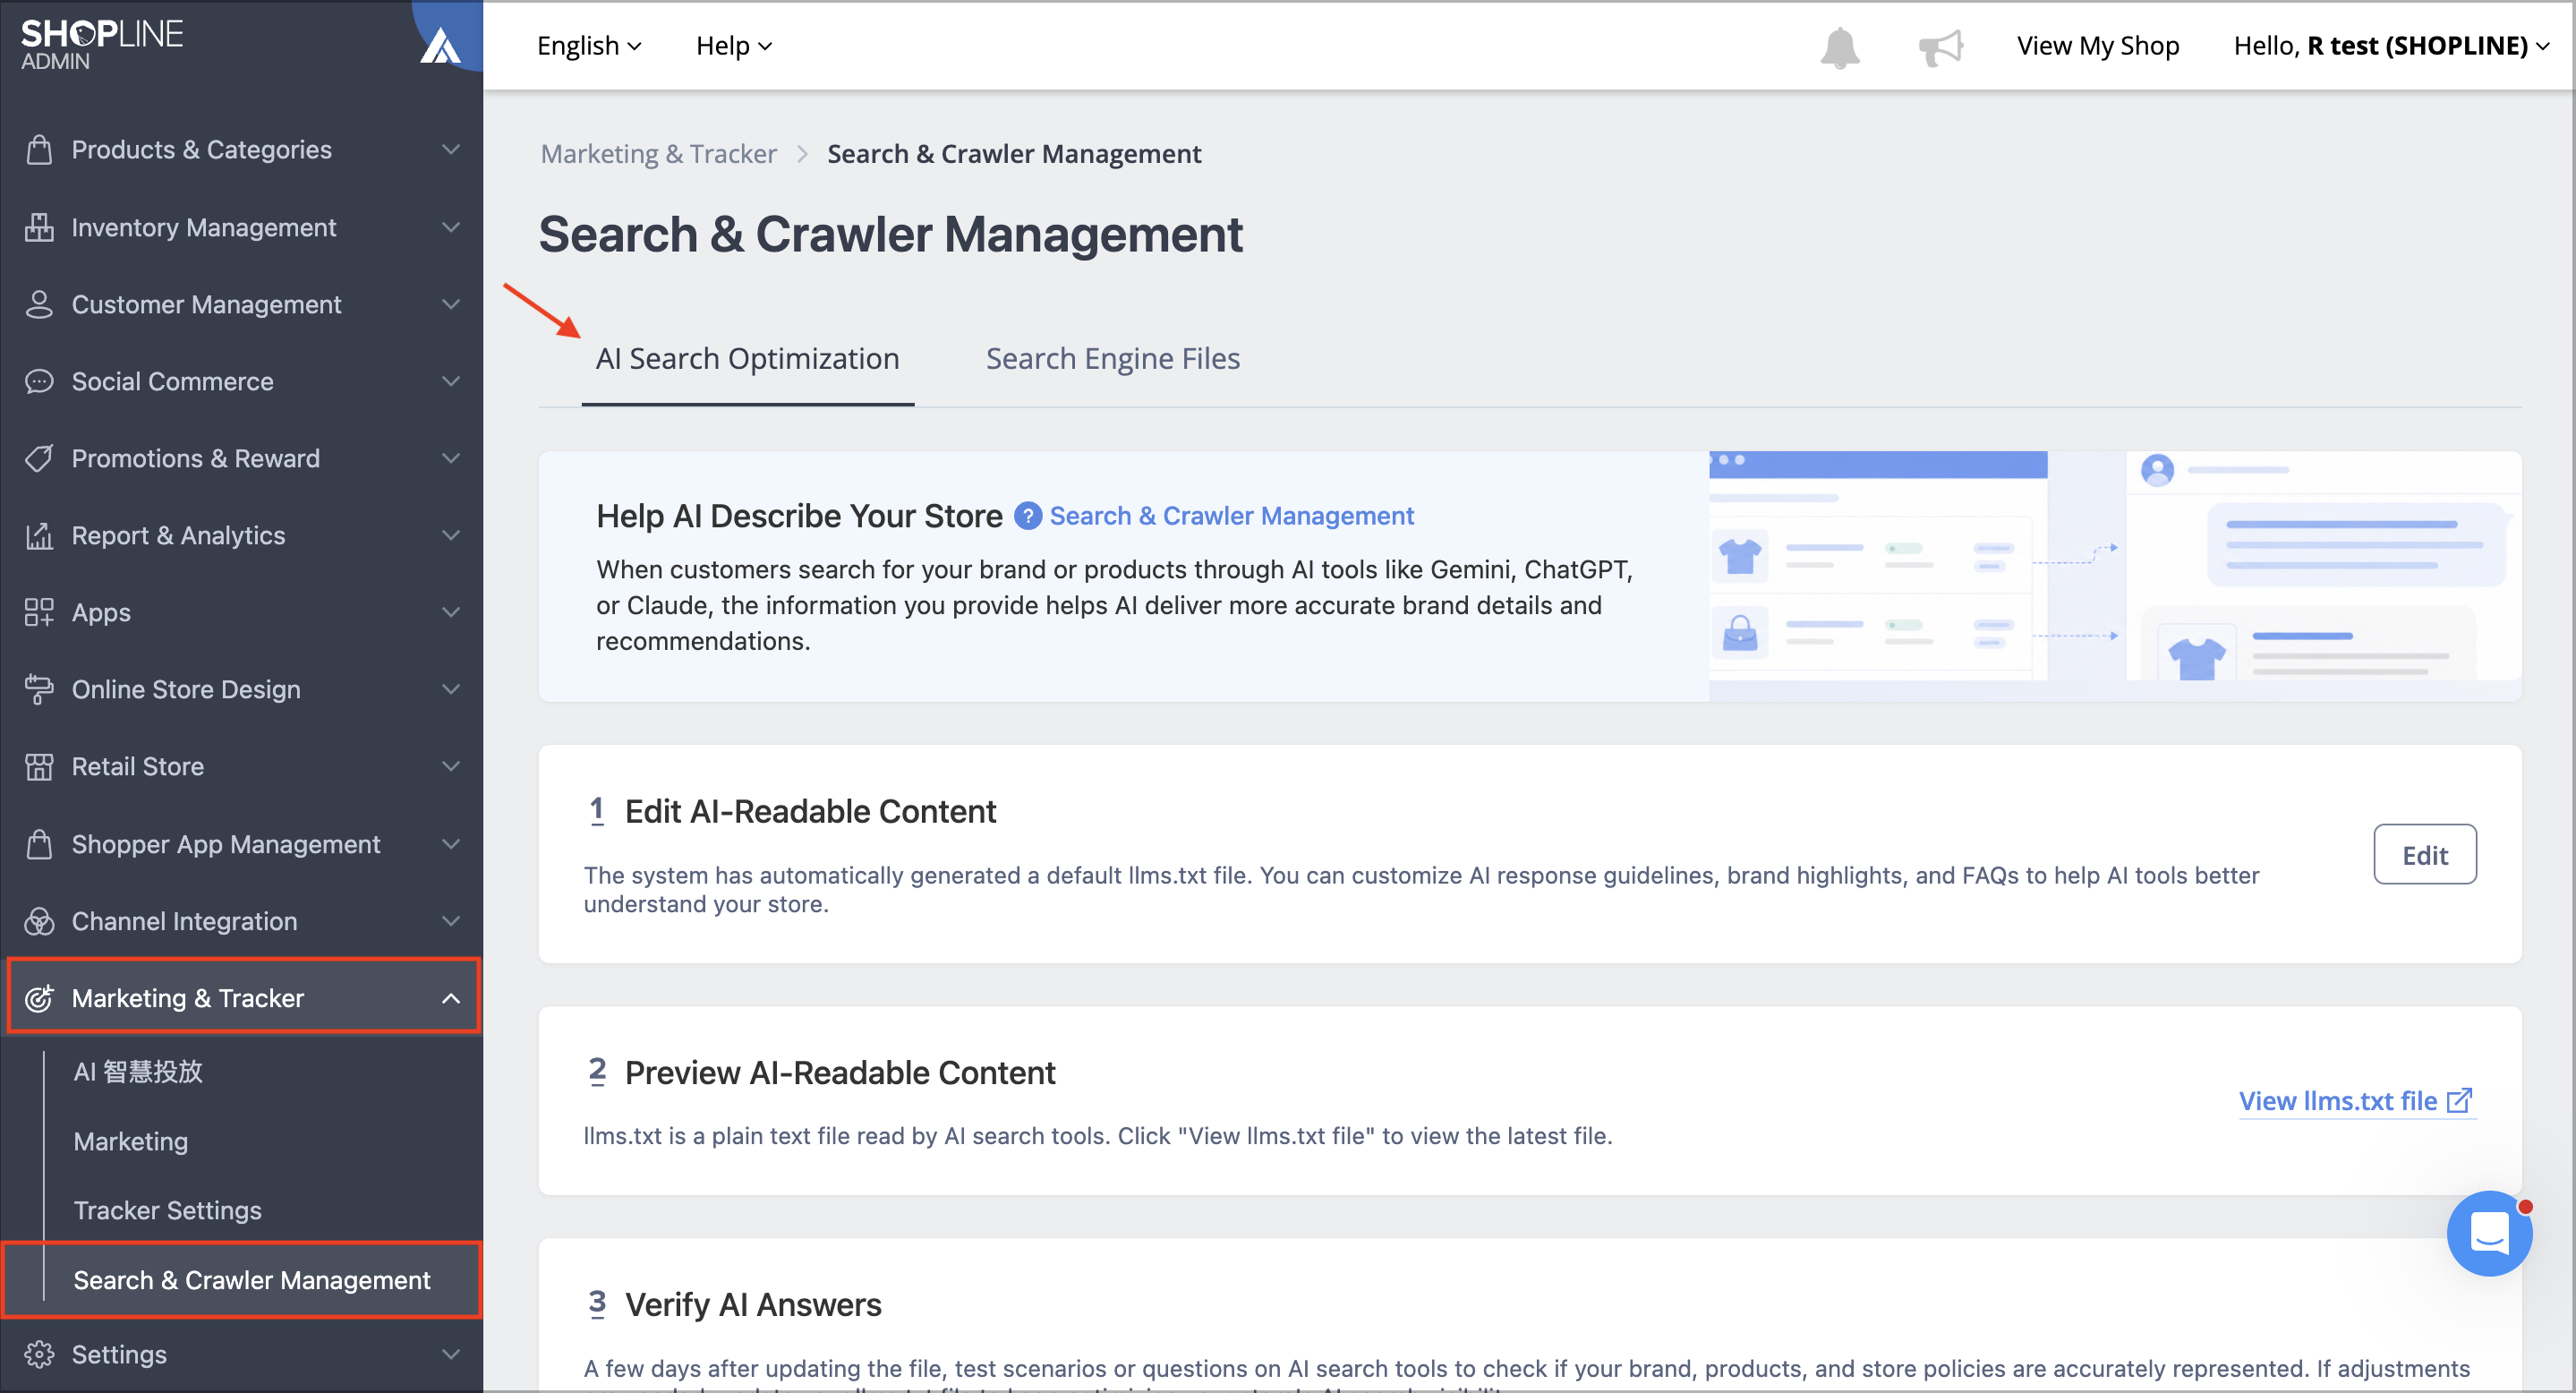Open the live chat support bubble
The width and height of the screenshot is (2576, 1393).
[2488, 1233]
